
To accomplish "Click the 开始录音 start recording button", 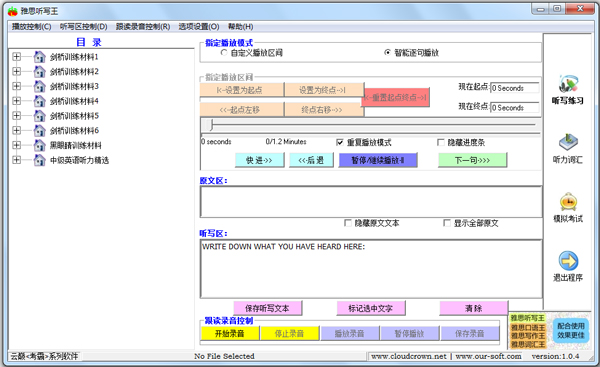I will 230,333.
